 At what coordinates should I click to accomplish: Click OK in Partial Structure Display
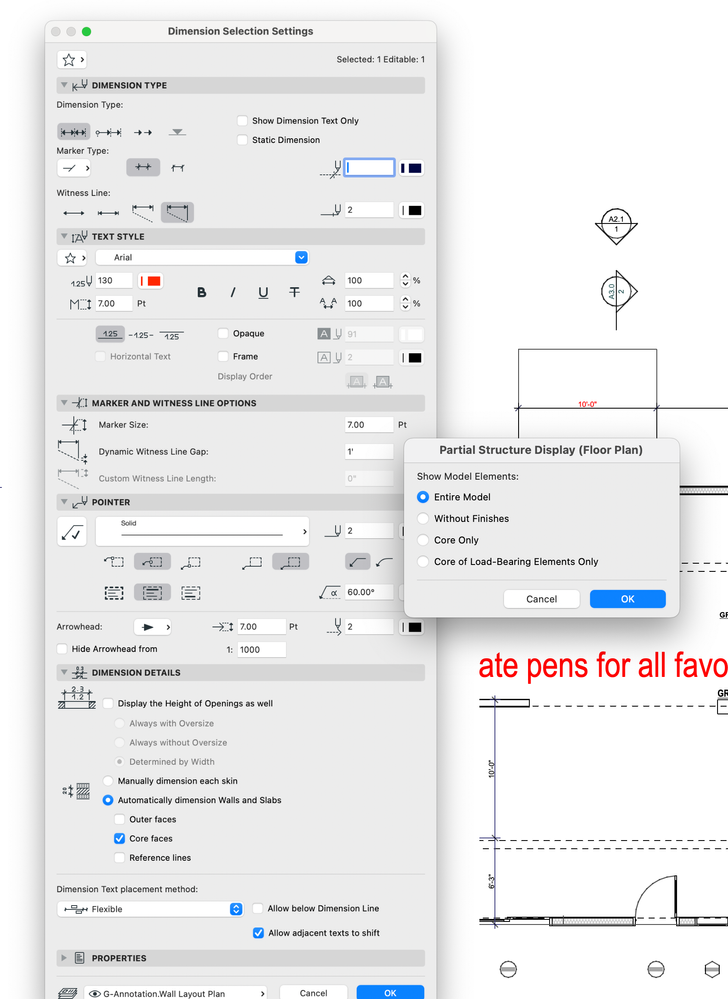[627, 599]
